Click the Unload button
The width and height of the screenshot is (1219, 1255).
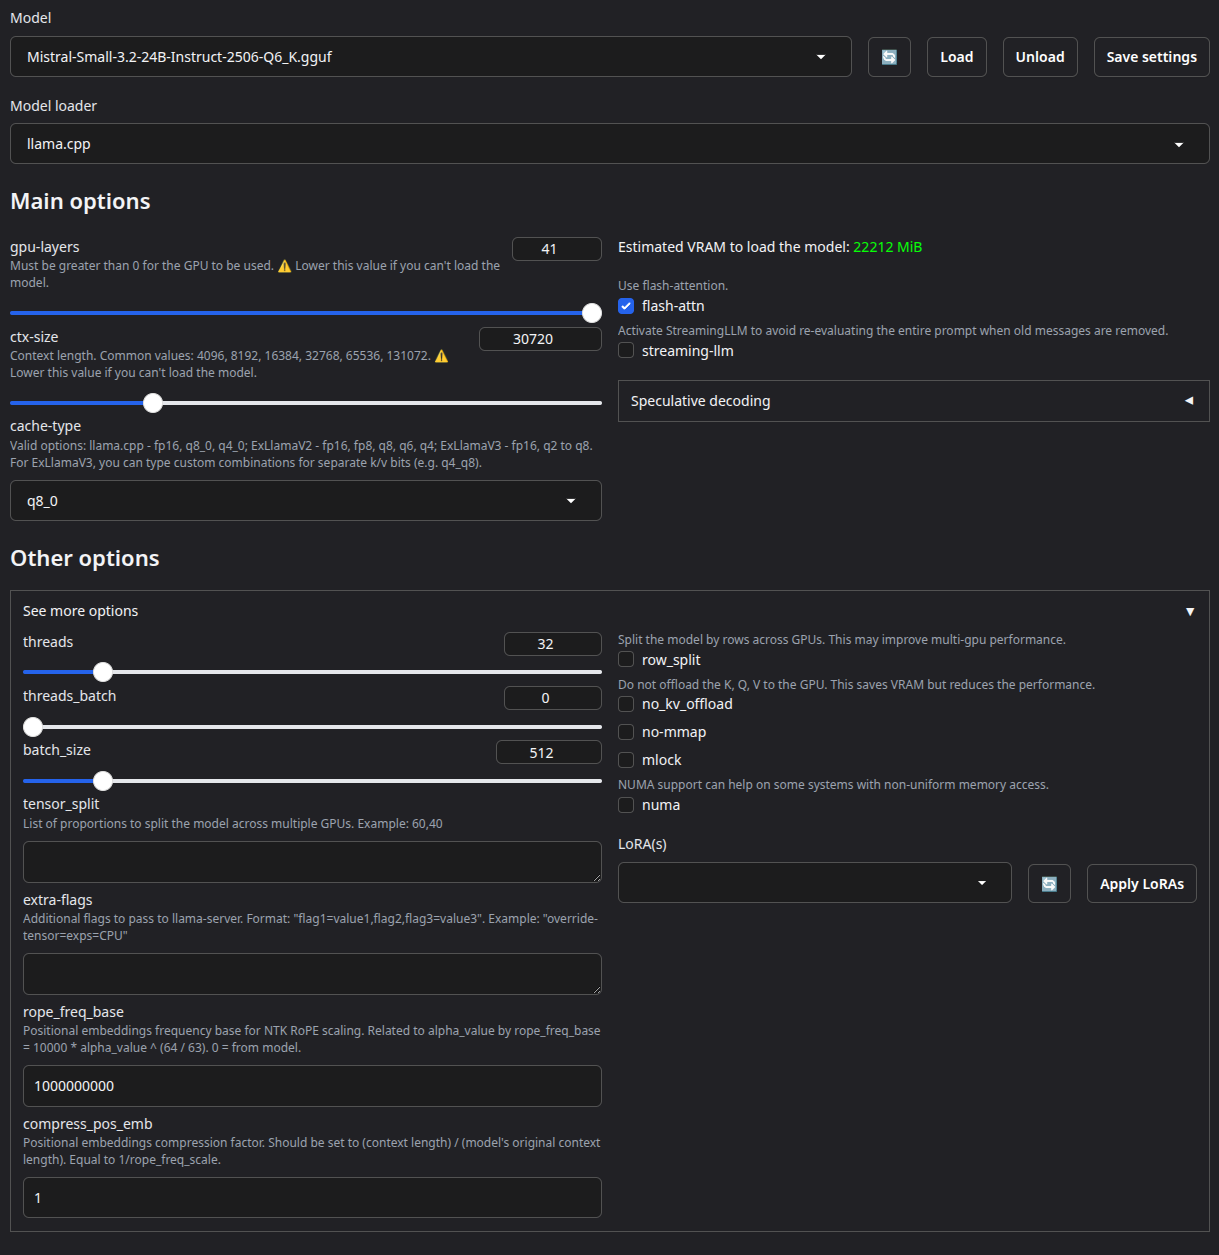coord(1040,57)
